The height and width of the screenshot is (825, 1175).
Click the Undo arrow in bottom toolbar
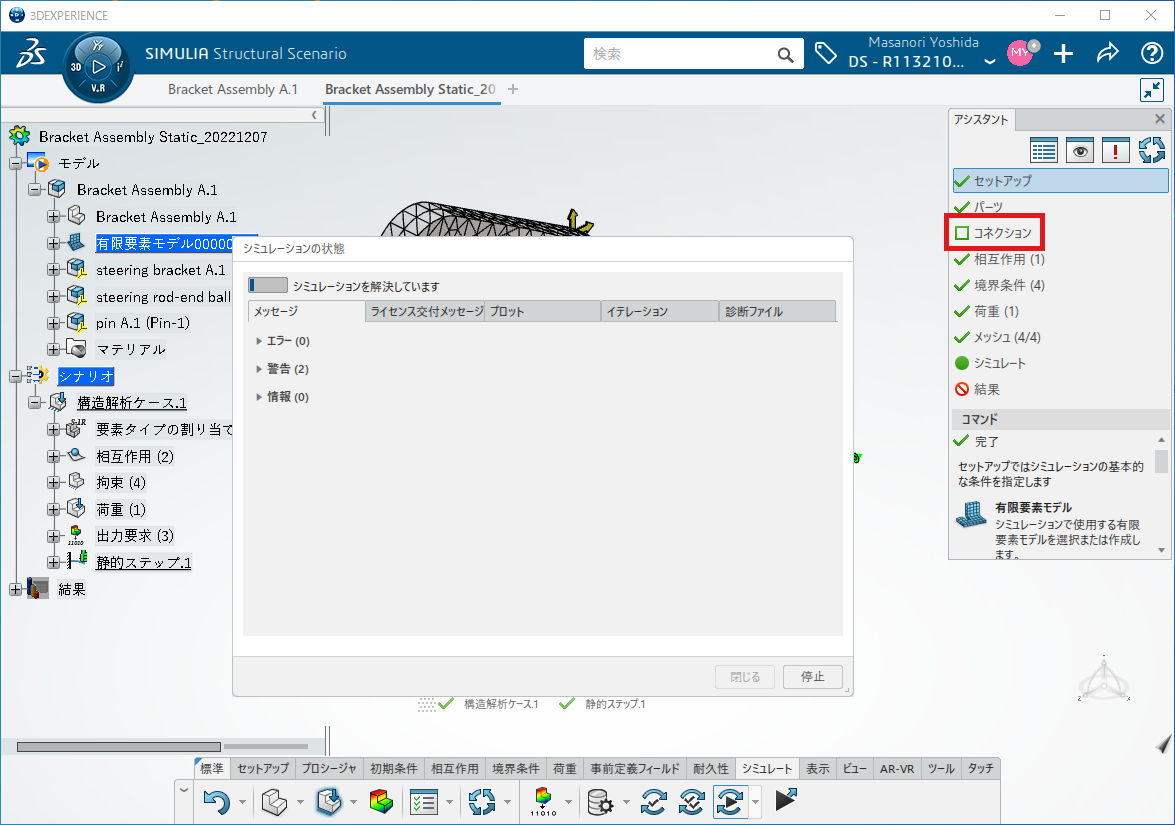217,802
